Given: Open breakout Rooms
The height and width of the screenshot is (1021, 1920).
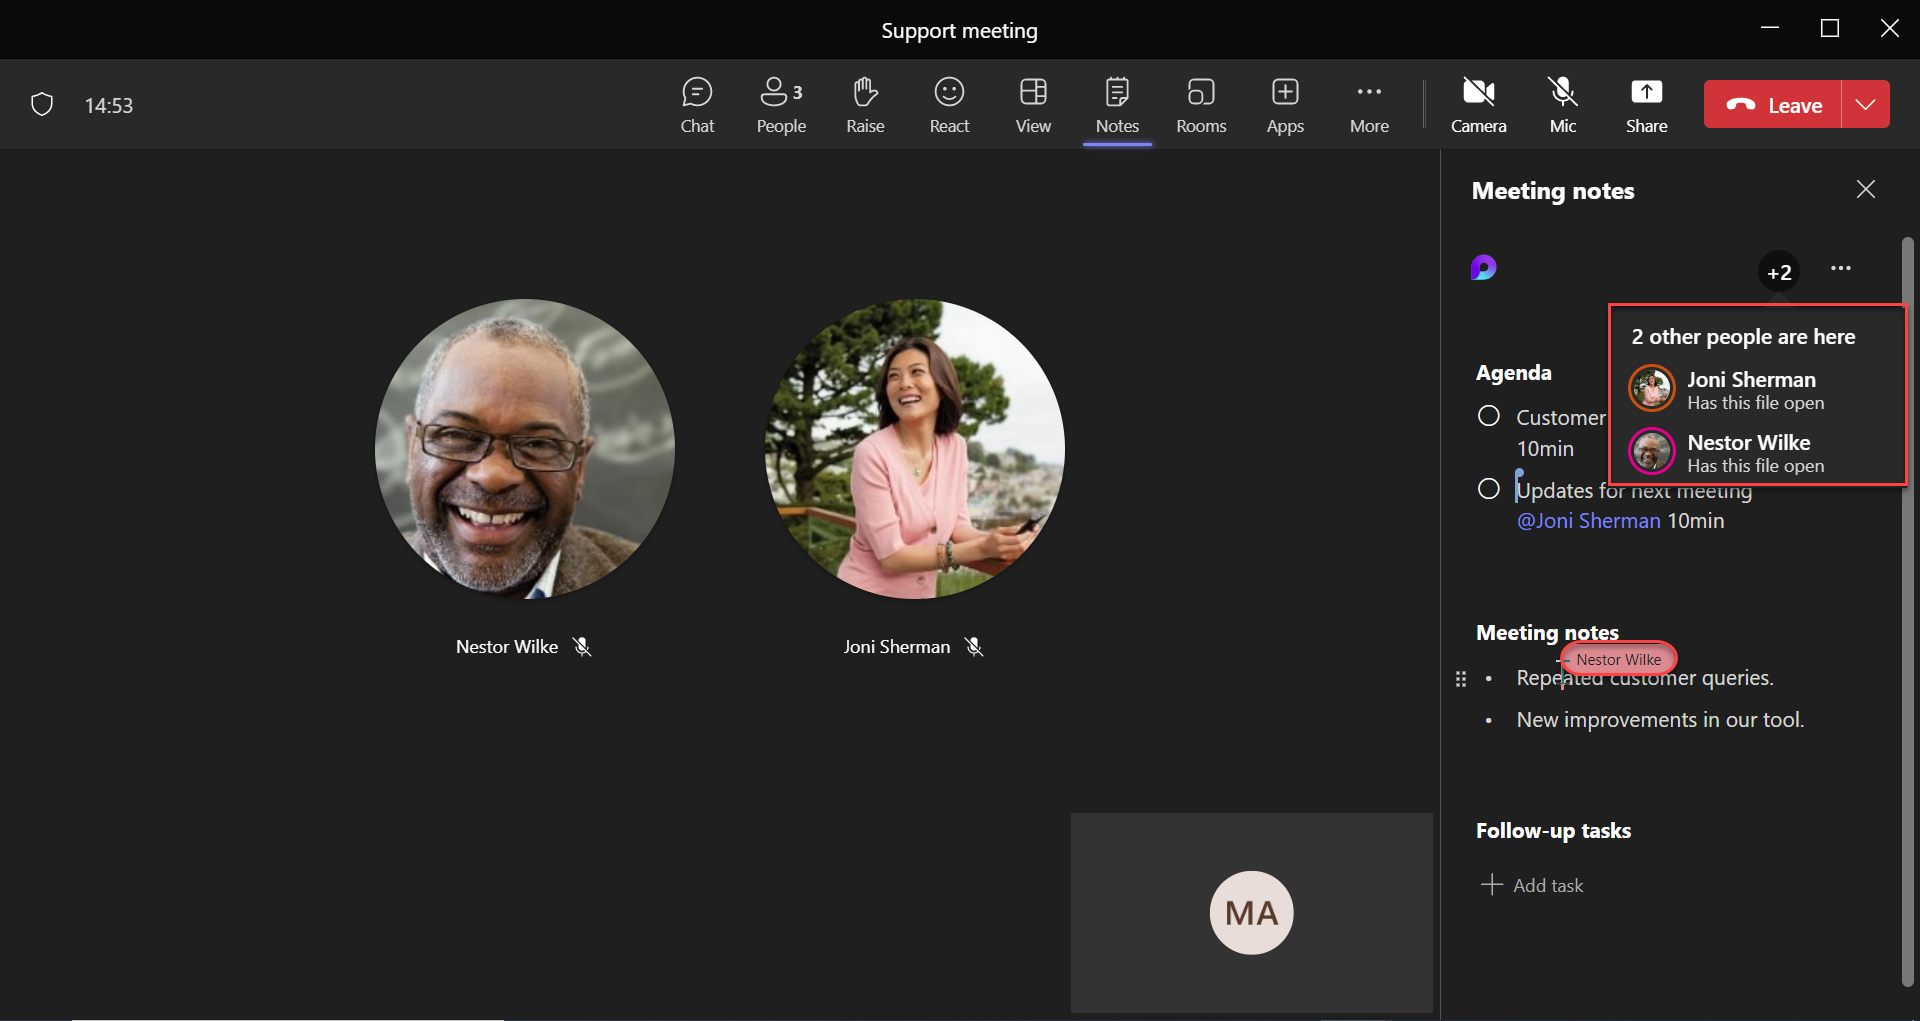Looking at the screenshot, I should point(1201,105).
